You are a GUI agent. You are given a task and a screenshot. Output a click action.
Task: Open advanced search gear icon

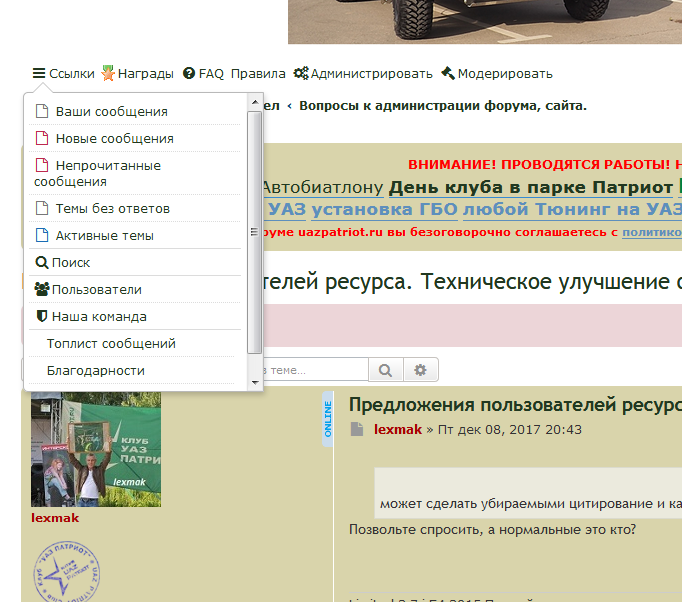click(420, 370)
